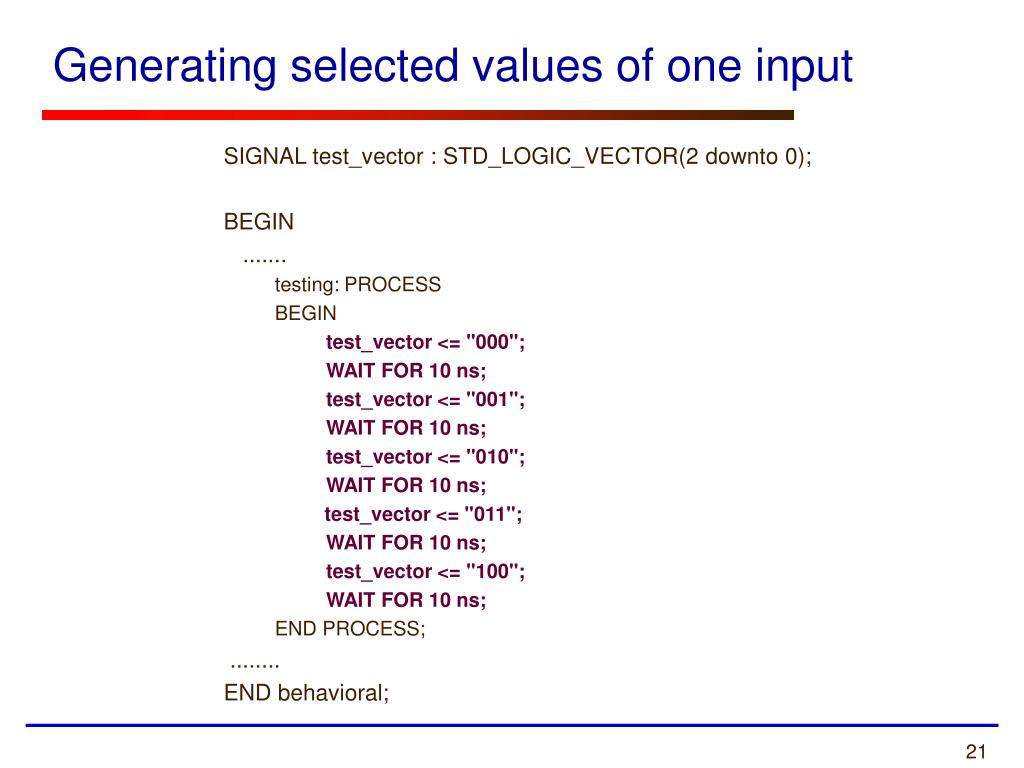1024x768 pixels.
Task: Click the red gradient bar under the title
Action: (x=417, y=115)
